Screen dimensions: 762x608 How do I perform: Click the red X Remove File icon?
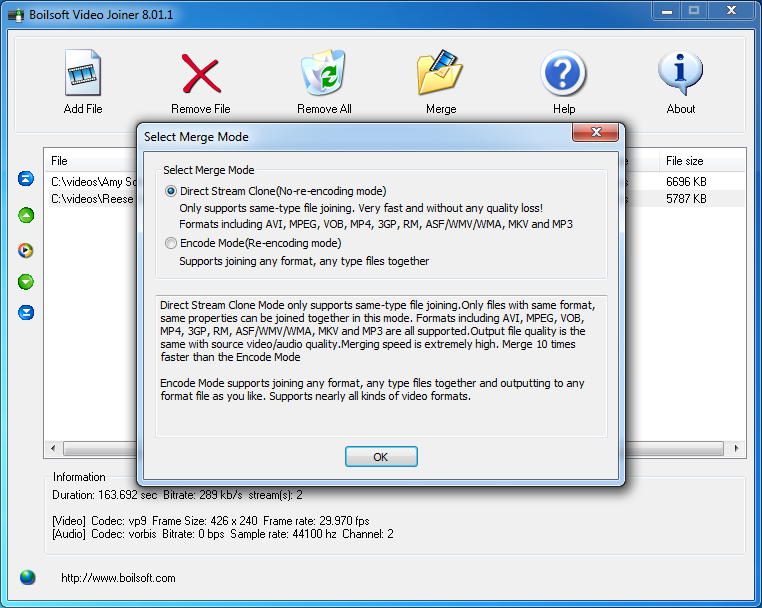point(201,73)
